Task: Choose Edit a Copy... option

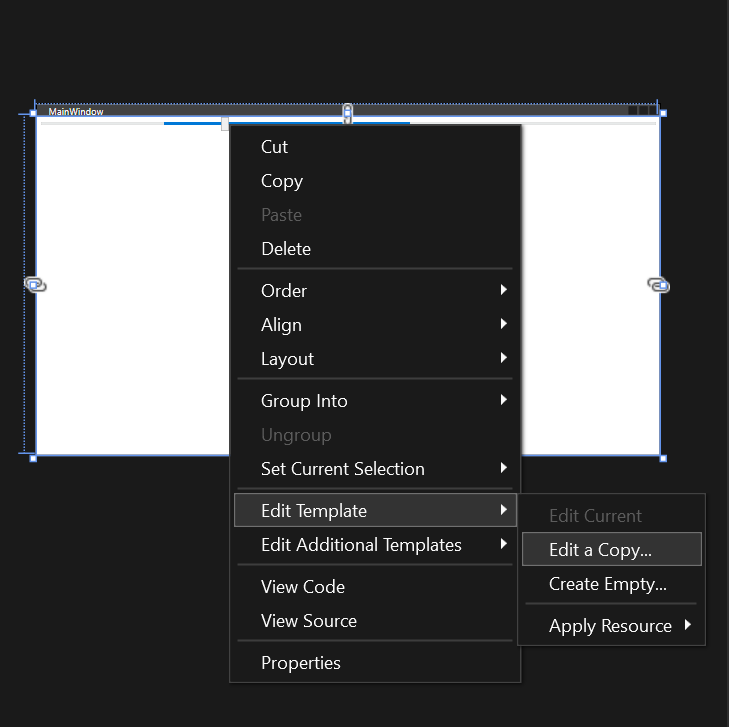Action: (x=611, y=549)
